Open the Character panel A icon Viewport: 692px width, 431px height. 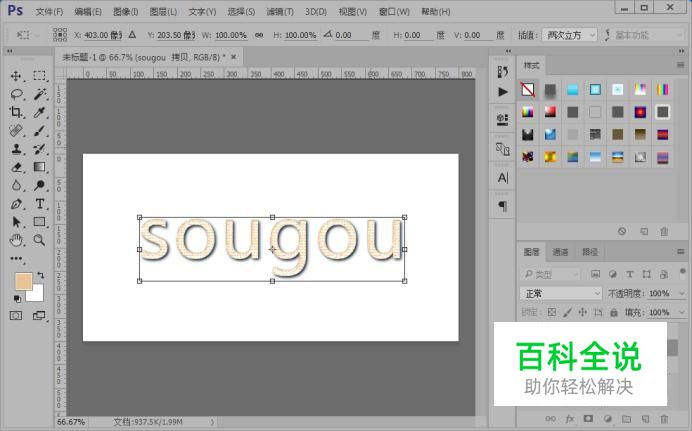[x=503, y=178]
